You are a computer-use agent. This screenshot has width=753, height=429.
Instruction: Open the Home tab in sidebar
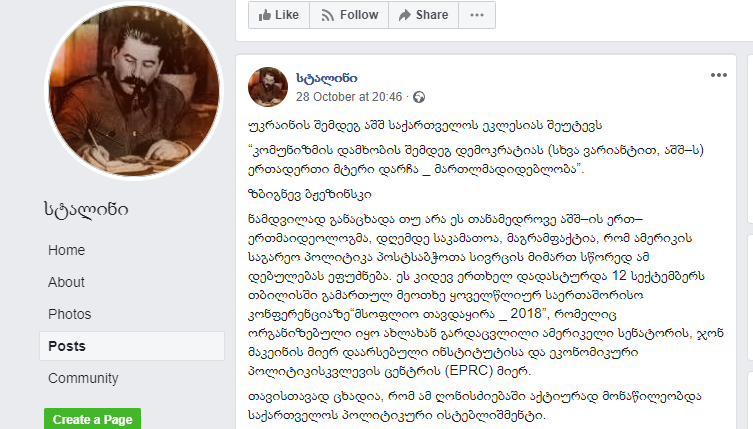[x=66, y=250]
